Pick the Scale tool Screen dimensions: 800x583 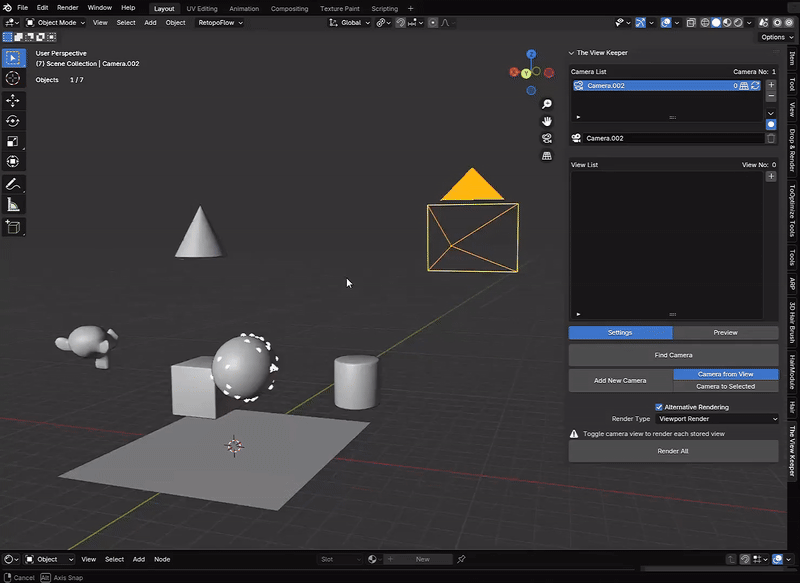coord(13,141)
